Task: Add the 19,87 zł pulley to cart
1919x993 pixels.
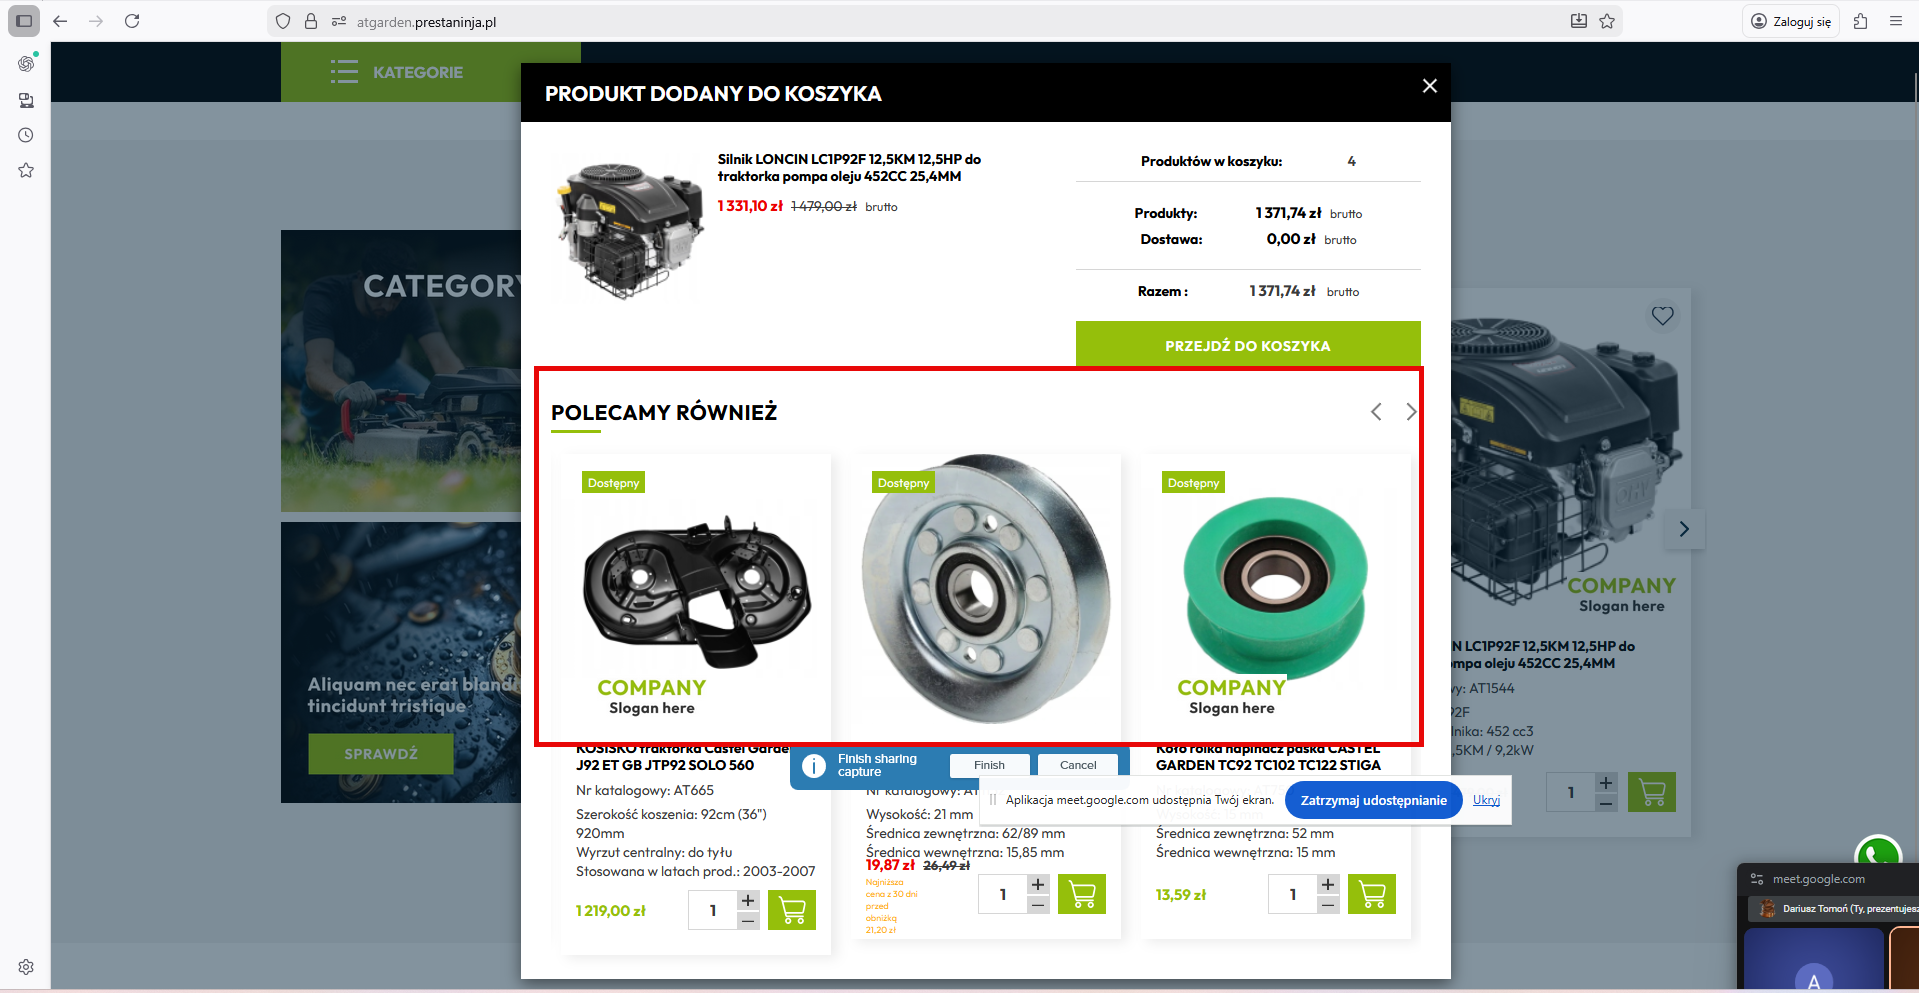Action: pyautogui.click(x=1082, y=894)
